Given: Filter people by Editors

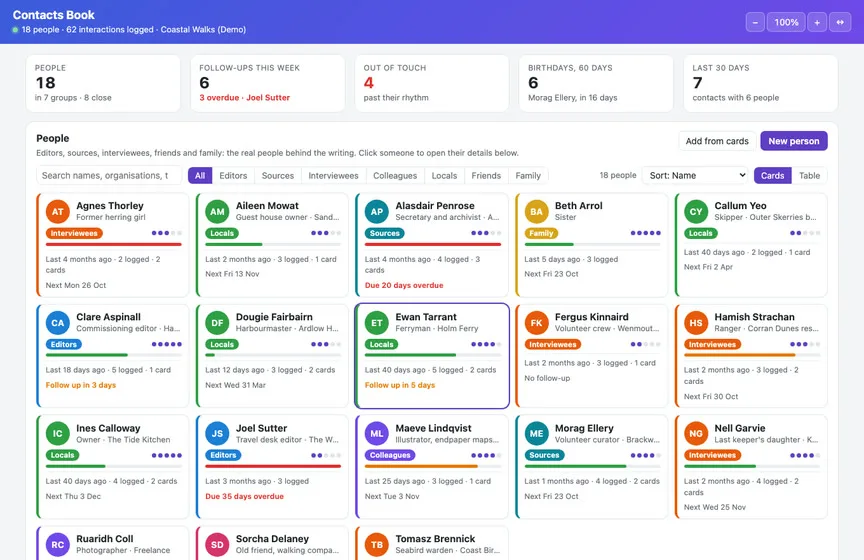Looking at the screenshot, I should [233, 175].
